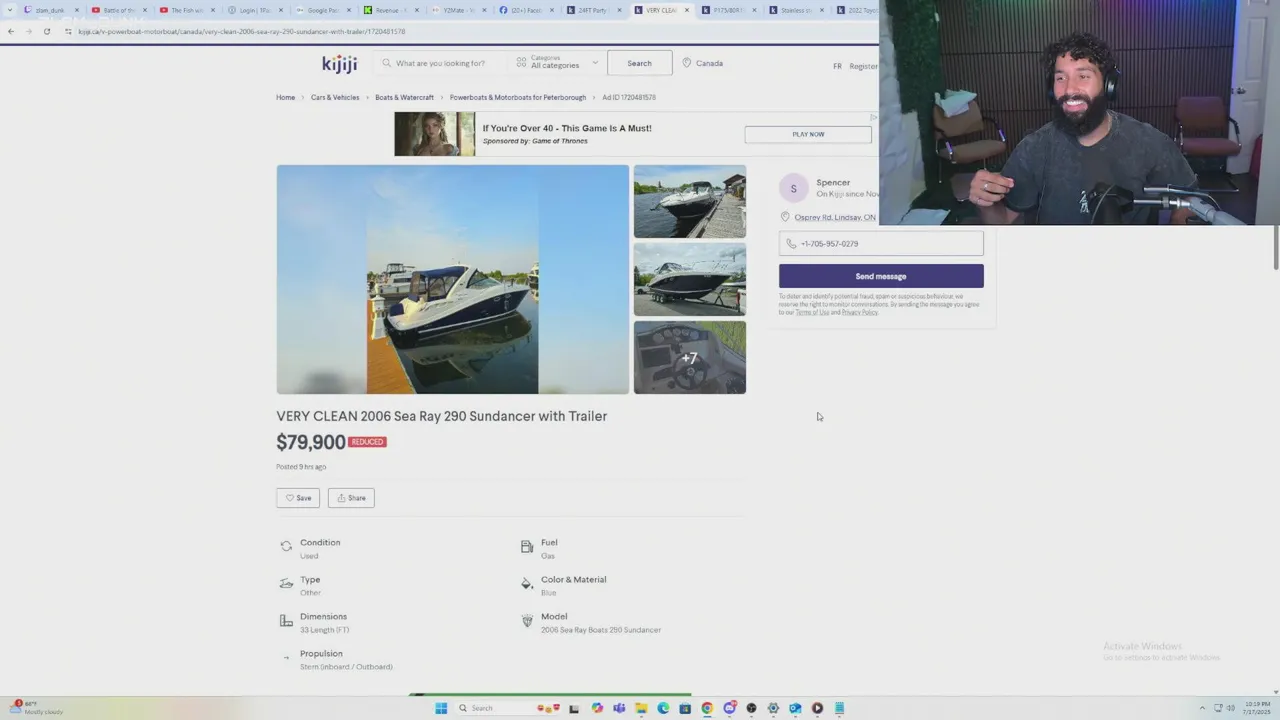Open the Settings gear in the taskbar
The width and height of the screenshot is (1280, 720).
tap(773, 708)
